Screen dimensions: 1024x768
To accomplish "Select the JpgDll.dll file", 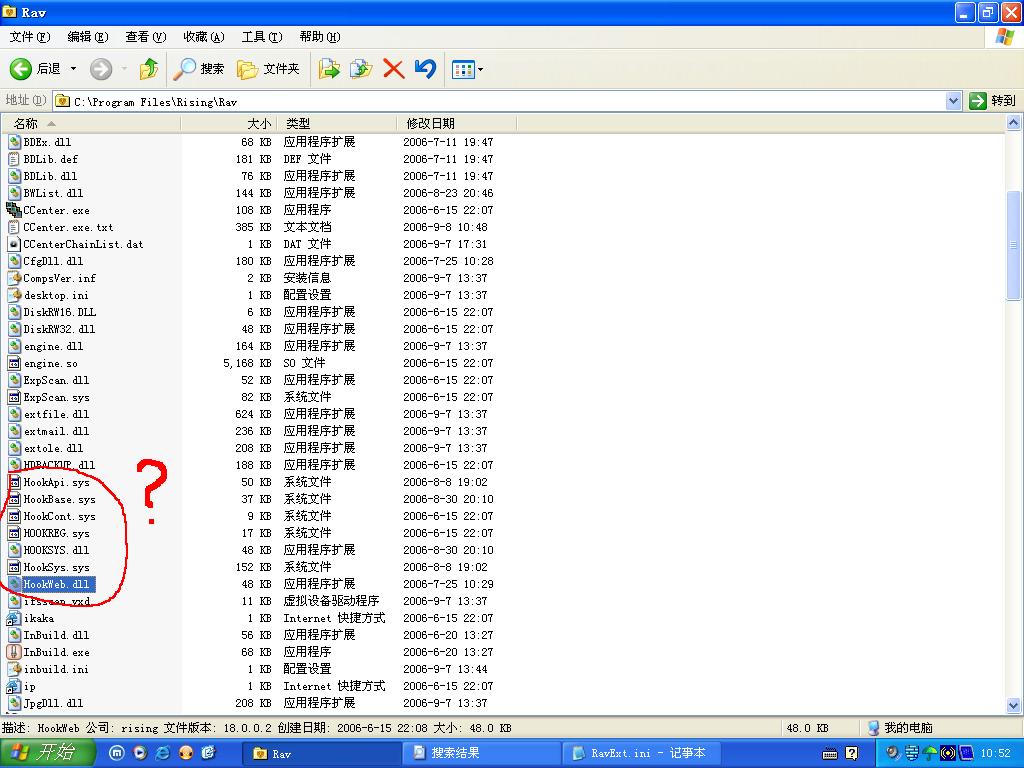I will coord(53,703).
